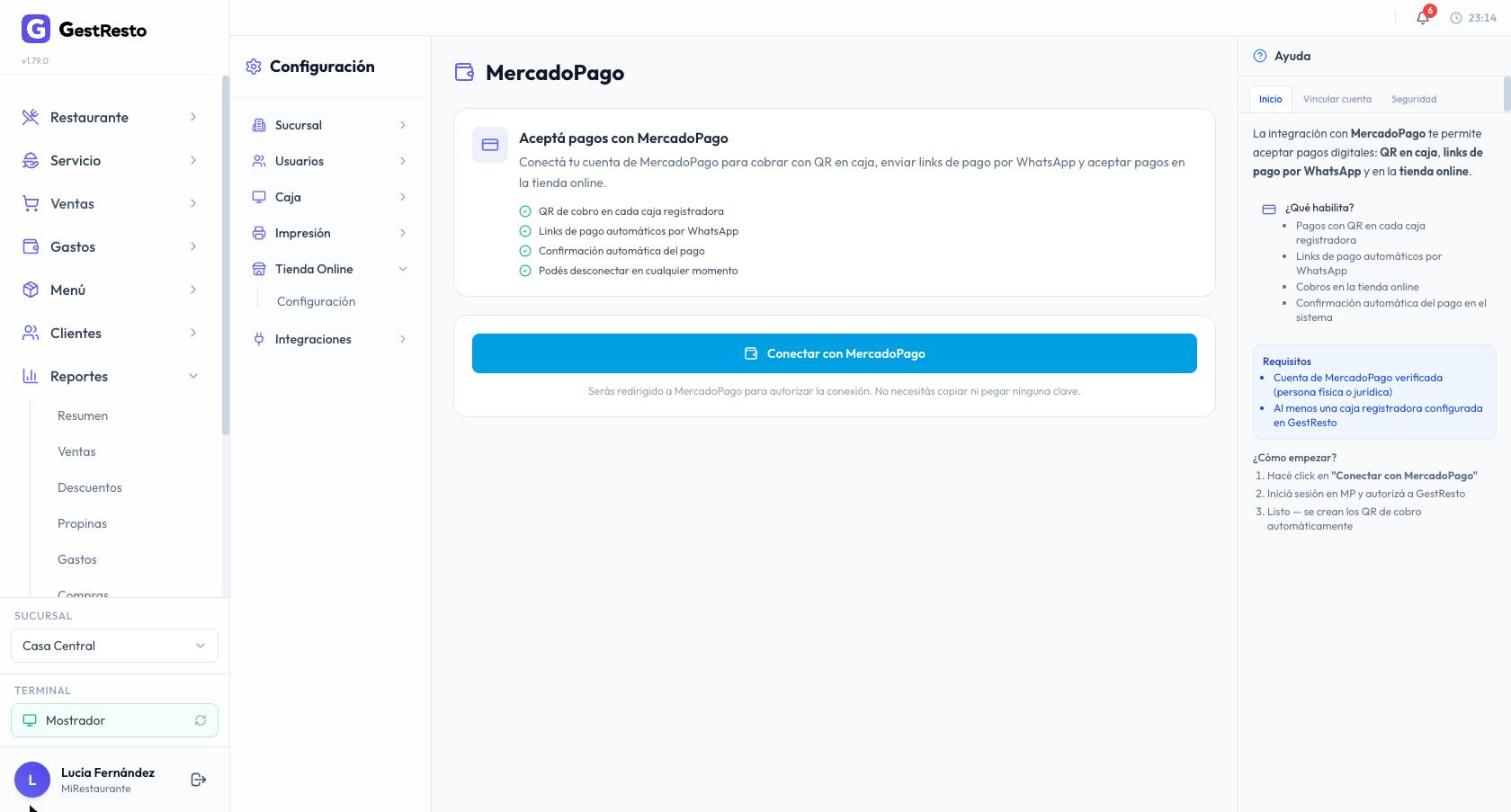This screenshot has width=1511, height=812.
Task: Click the Menú box icon
Action: coord(30,290)
